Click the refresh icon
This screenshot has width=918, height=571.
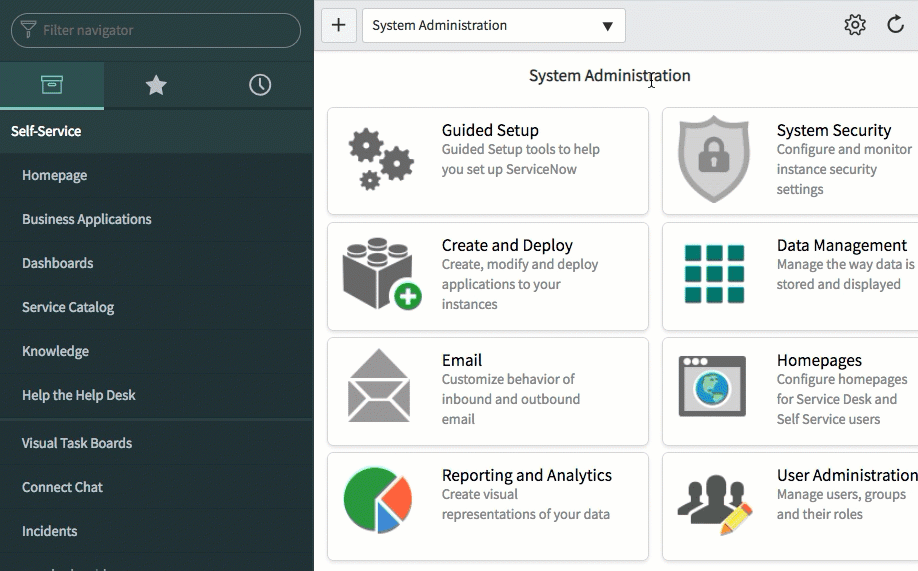pos(895,25)
